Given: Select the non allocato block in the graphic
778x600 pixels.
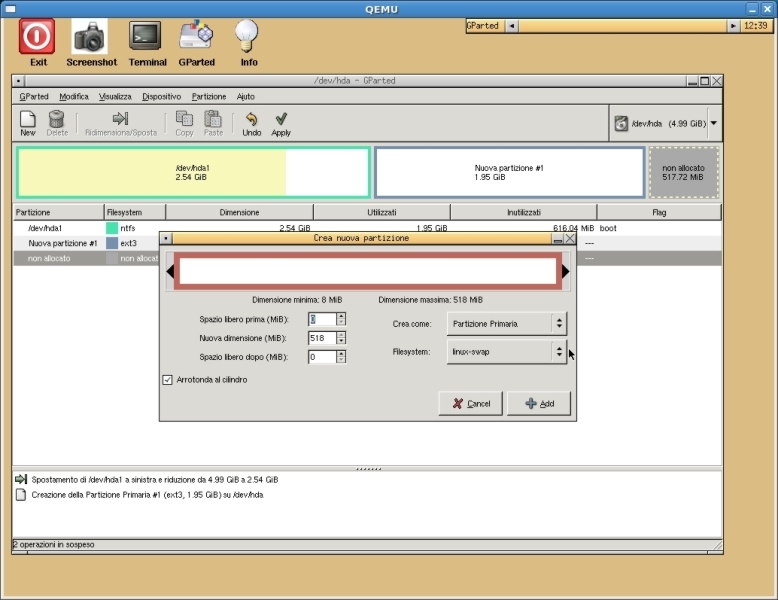Looking at the screenshot, I should click(x=684, y=173).
